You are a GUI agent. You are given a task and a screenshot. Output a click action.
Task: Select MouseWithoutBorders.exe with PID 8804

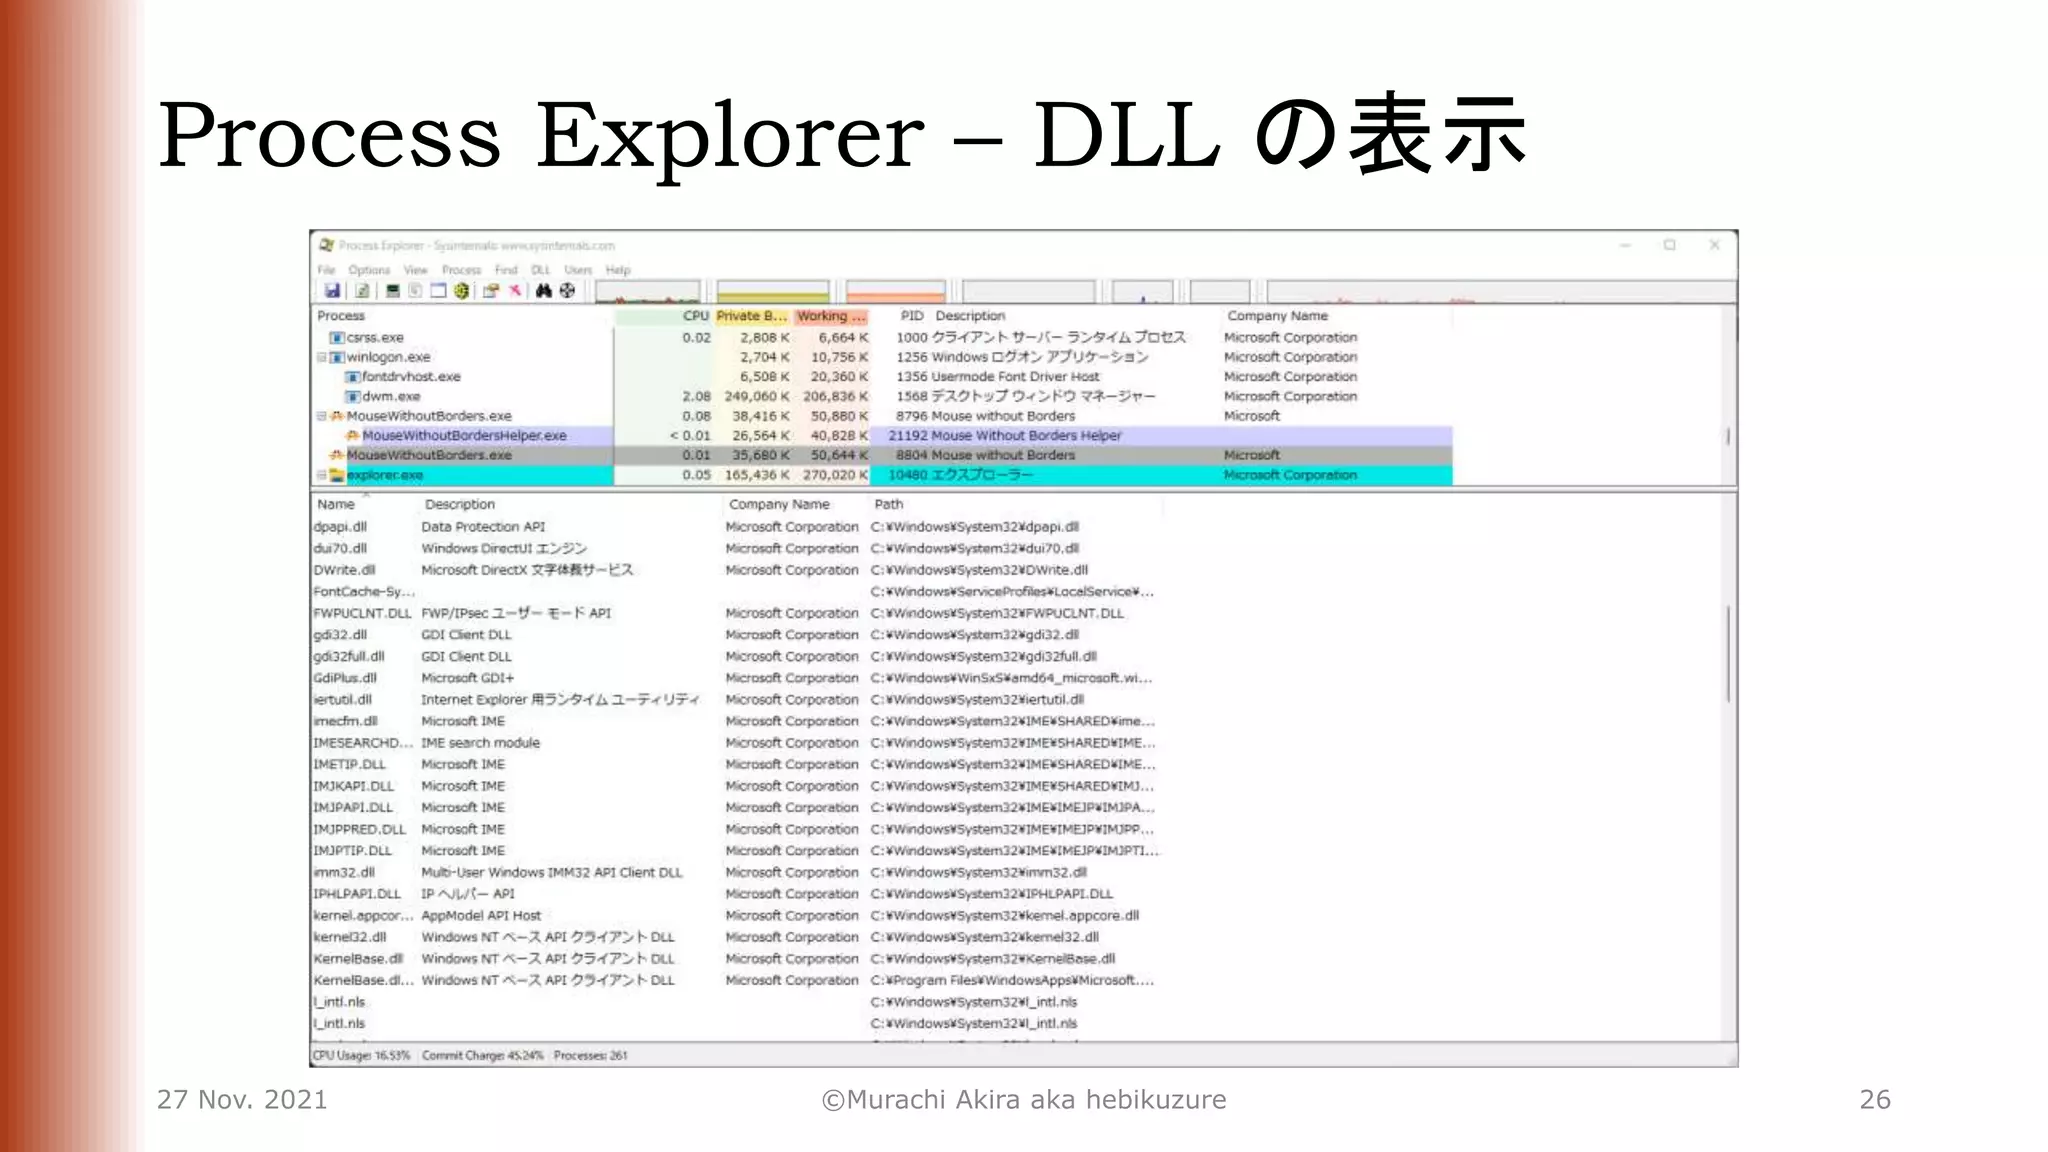pyautogui.click(x=882, y=455)
